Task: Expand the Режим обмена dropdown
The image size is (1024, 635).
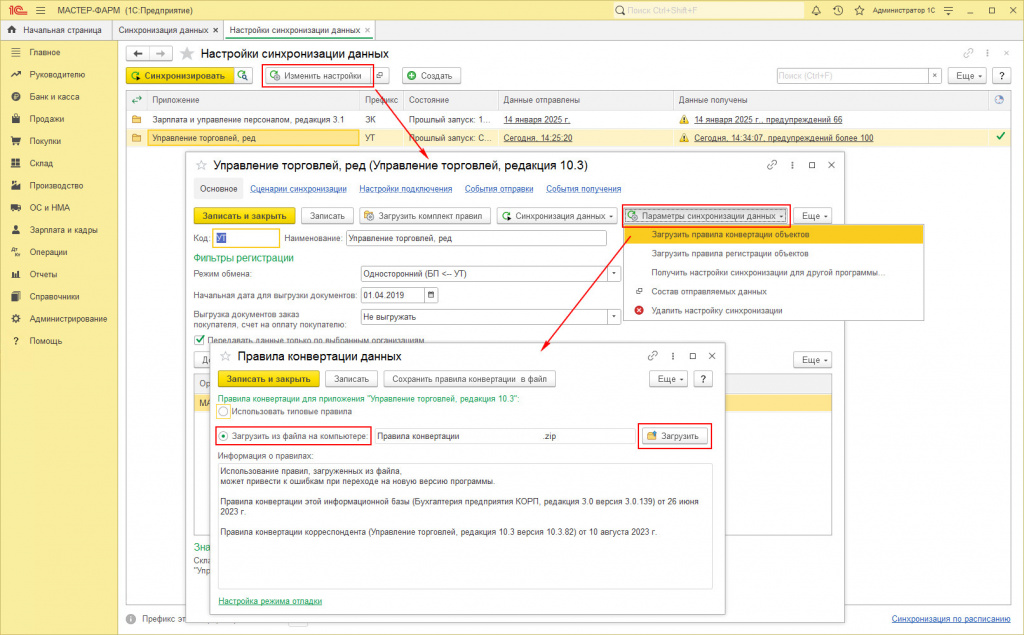Action: 614,273
